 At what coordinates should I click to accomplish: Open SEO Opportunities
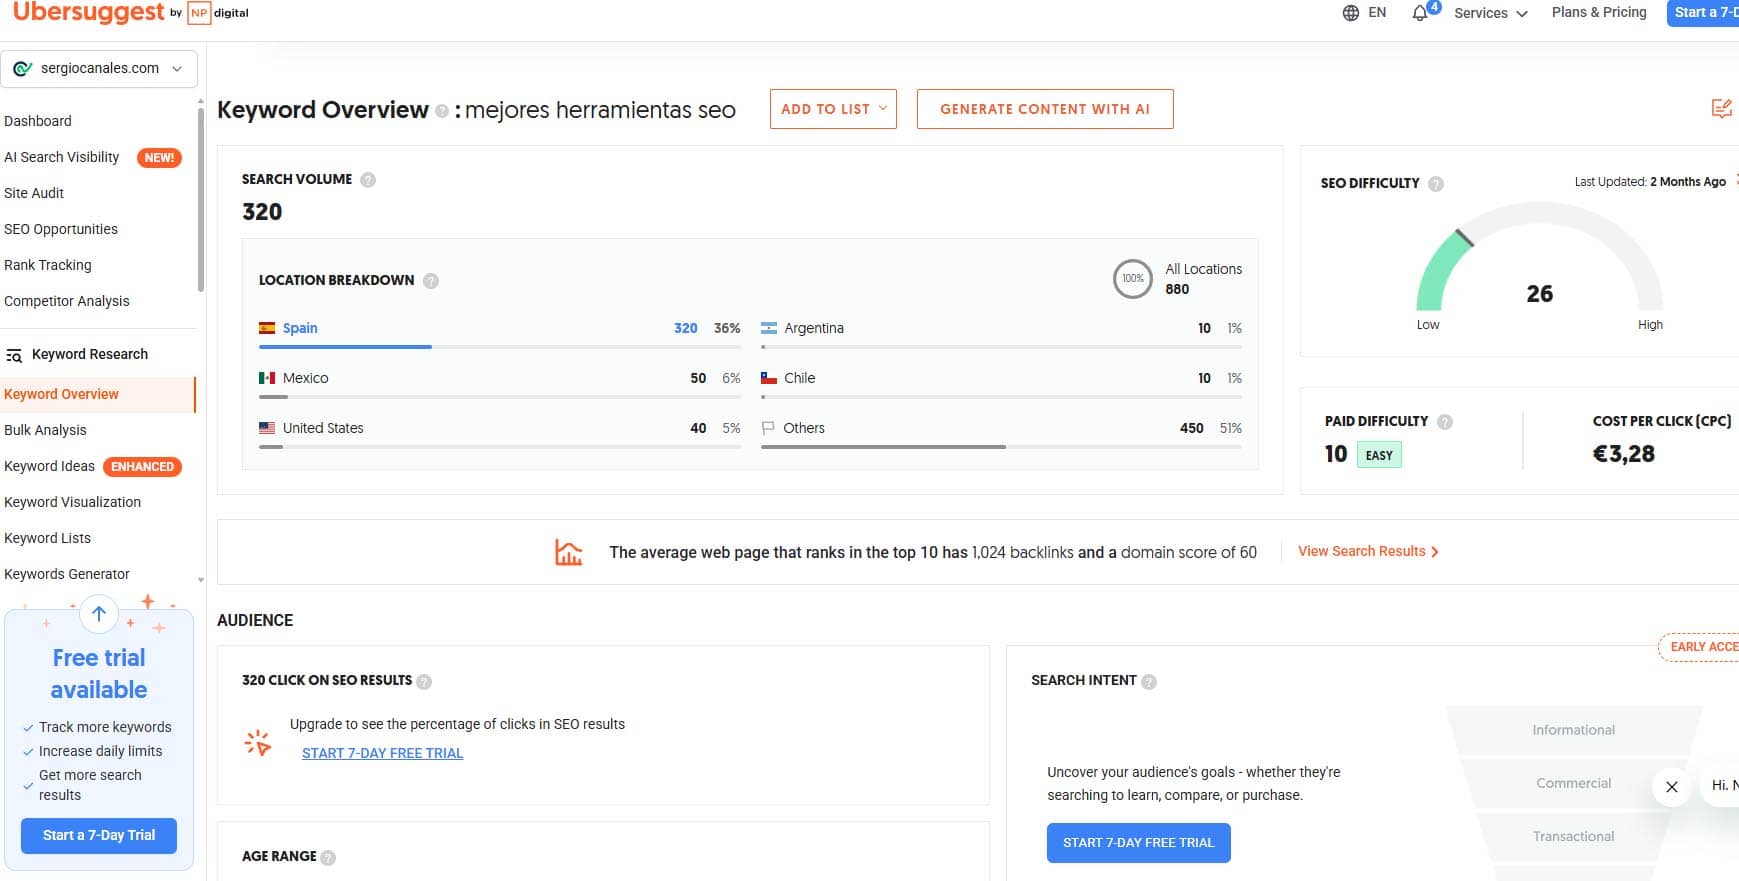click(61, 229)
